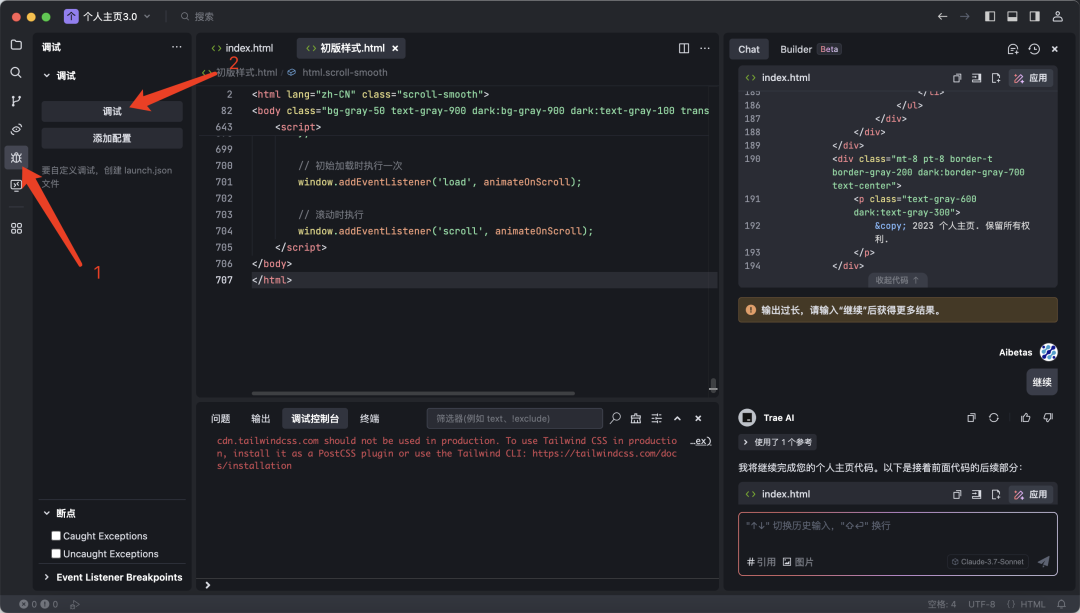
Task: Open debug console filter settings icon
Action: click(x=656, y=418)
